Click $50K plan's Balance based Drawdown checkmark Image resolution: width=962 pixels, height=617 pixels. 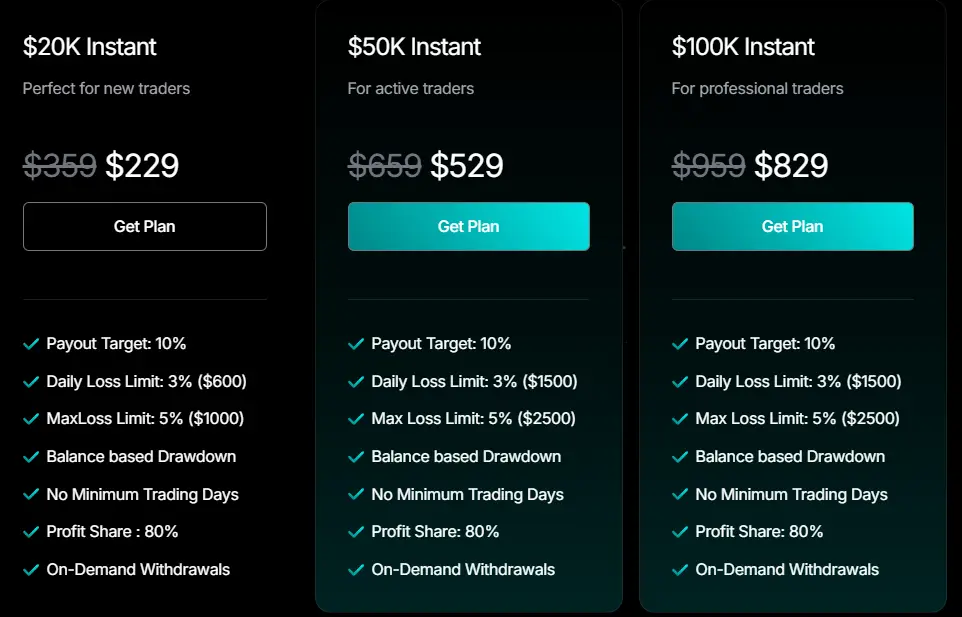point(355,457)
